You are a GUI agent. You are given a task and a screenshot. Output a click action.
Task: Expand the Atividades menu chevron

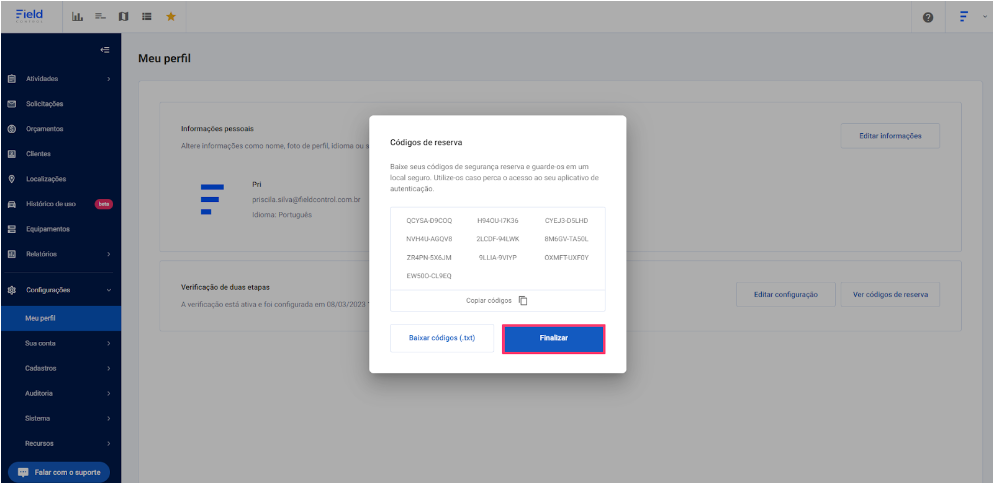(x=109, y=79)
